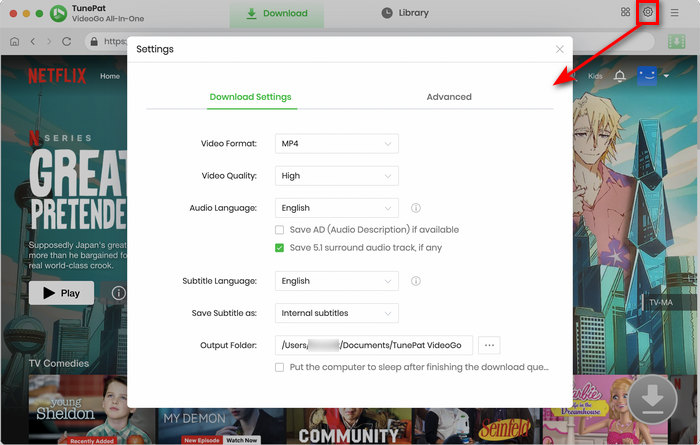
Task: Enable Save AD audio description checkbox
Action: click(x=279, y=230)
